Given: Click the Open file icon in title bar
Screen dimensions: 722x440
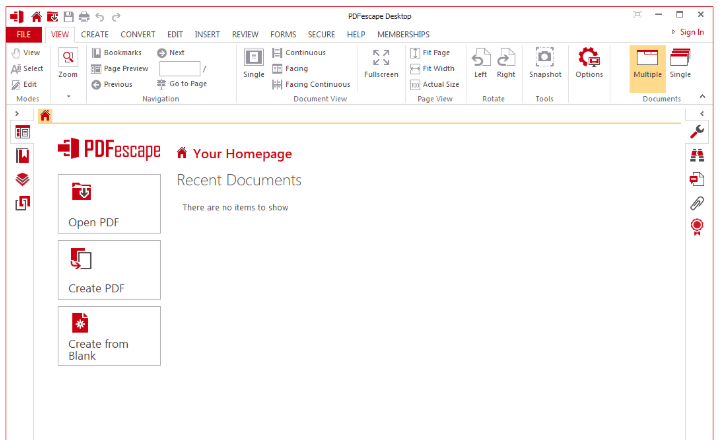Looking at the screenshot, I should [52, 17].
